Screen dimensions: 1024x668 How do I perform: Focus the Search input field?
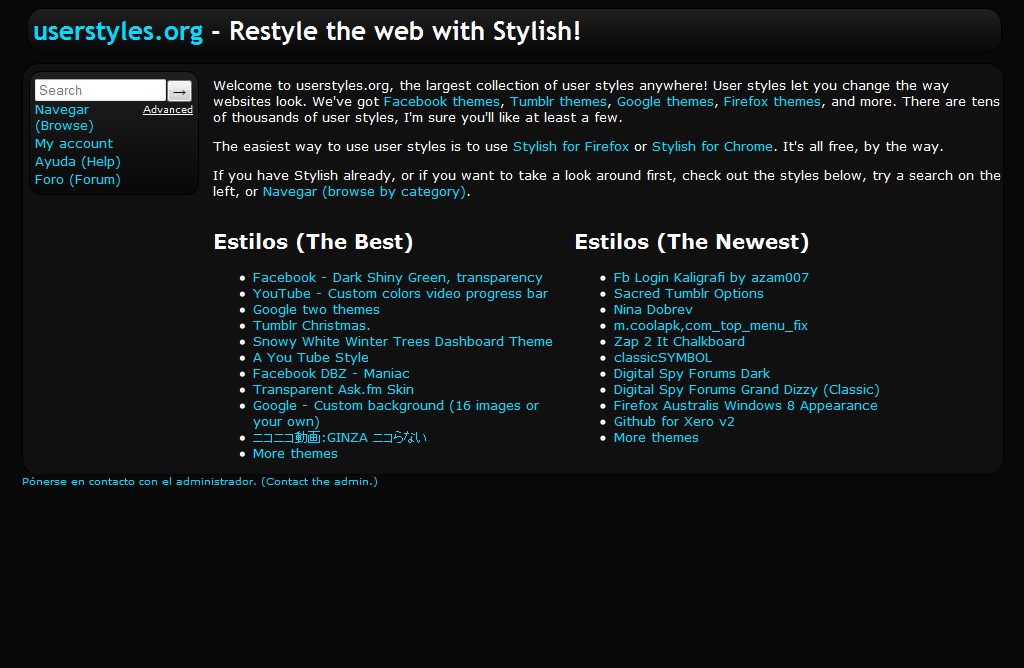[101, 90]
